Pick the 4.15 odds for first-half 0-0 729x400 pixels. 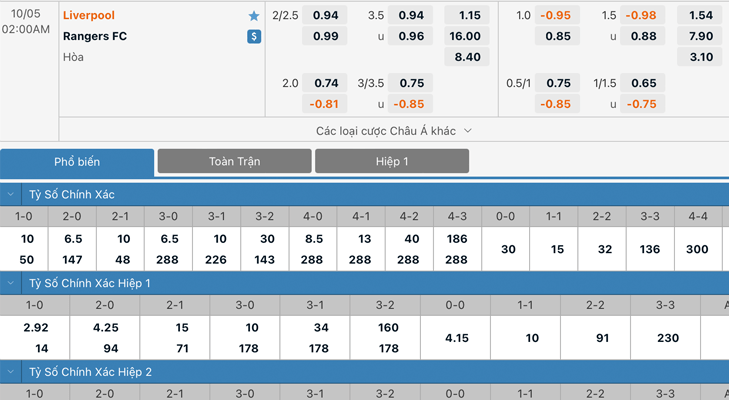[x=457, y=338]
